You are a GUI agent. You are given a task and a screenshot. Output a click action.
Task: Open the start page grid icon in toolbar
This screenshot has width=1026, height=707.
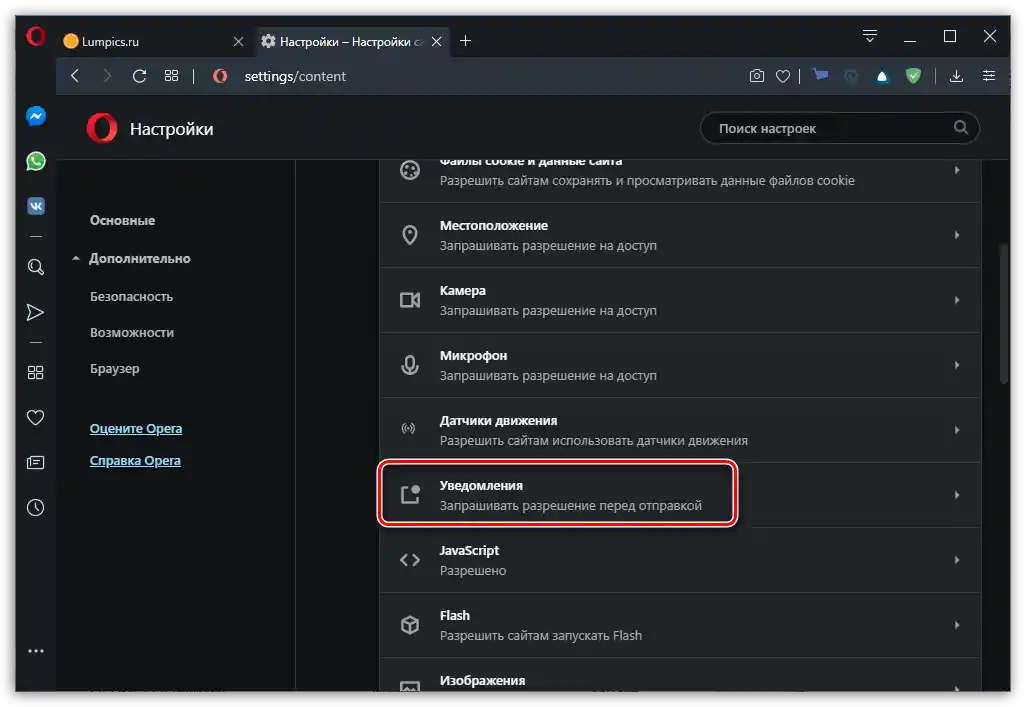[171, 76]
